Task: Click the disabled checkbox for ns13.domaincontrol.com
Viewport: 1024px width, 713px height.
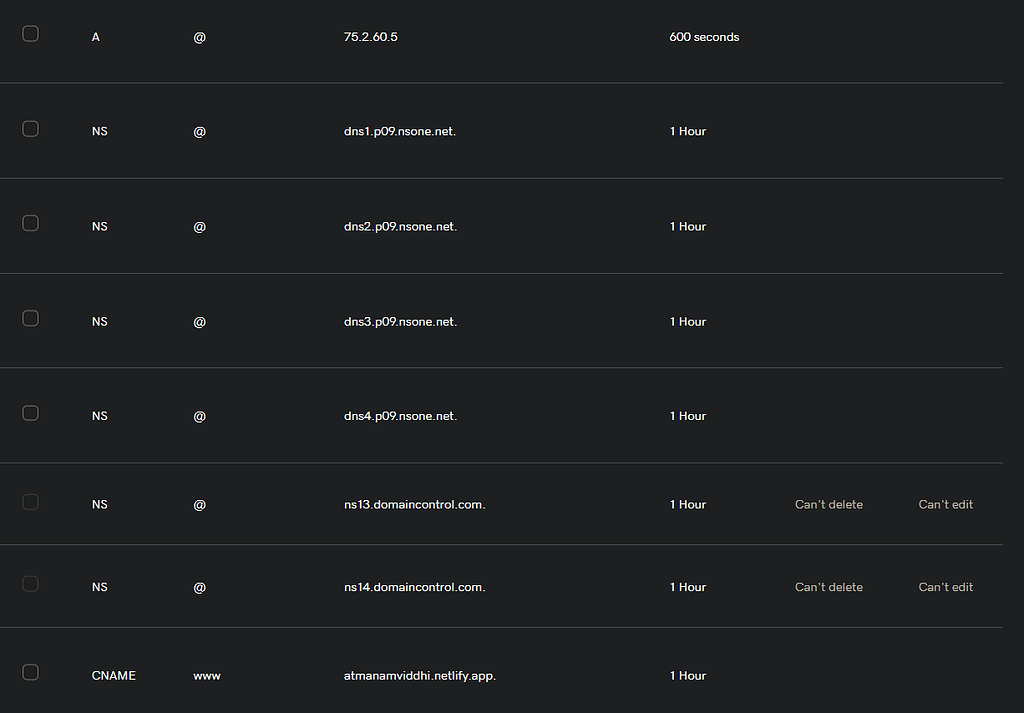Action: [x=30, y=502]
